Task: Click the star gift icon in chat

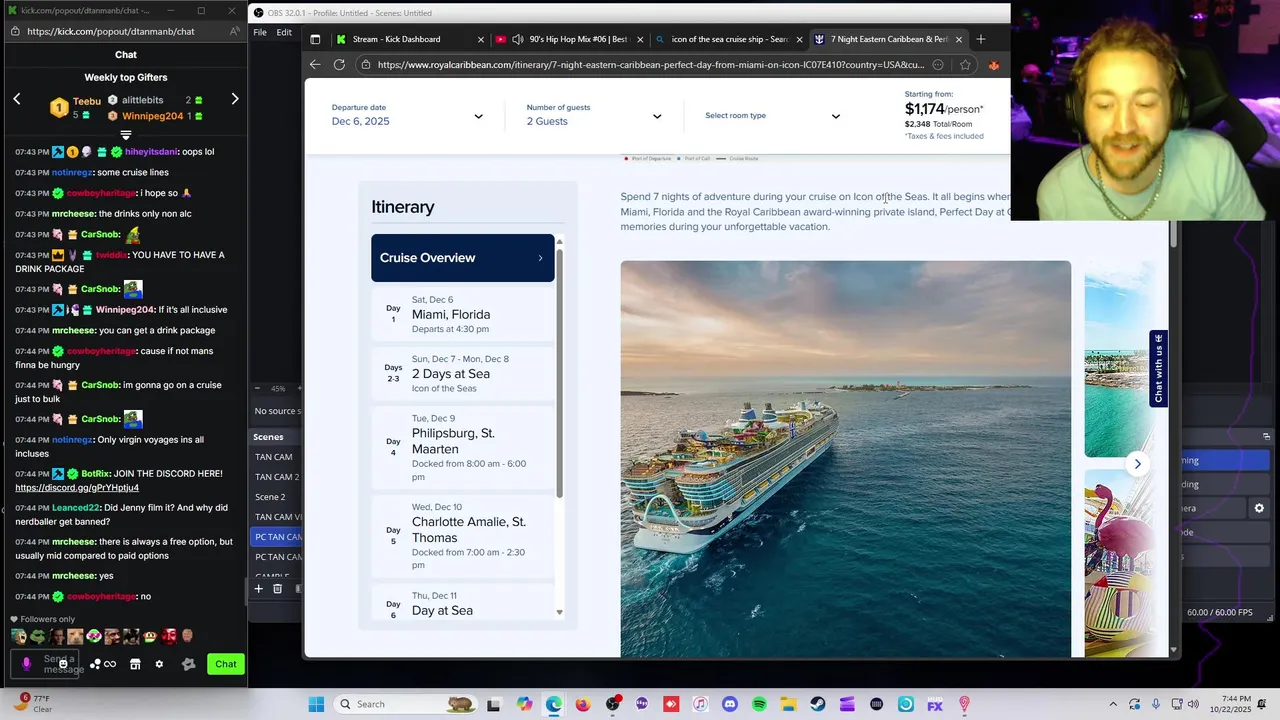Action: pyautogui.click(x=188, y=664)
